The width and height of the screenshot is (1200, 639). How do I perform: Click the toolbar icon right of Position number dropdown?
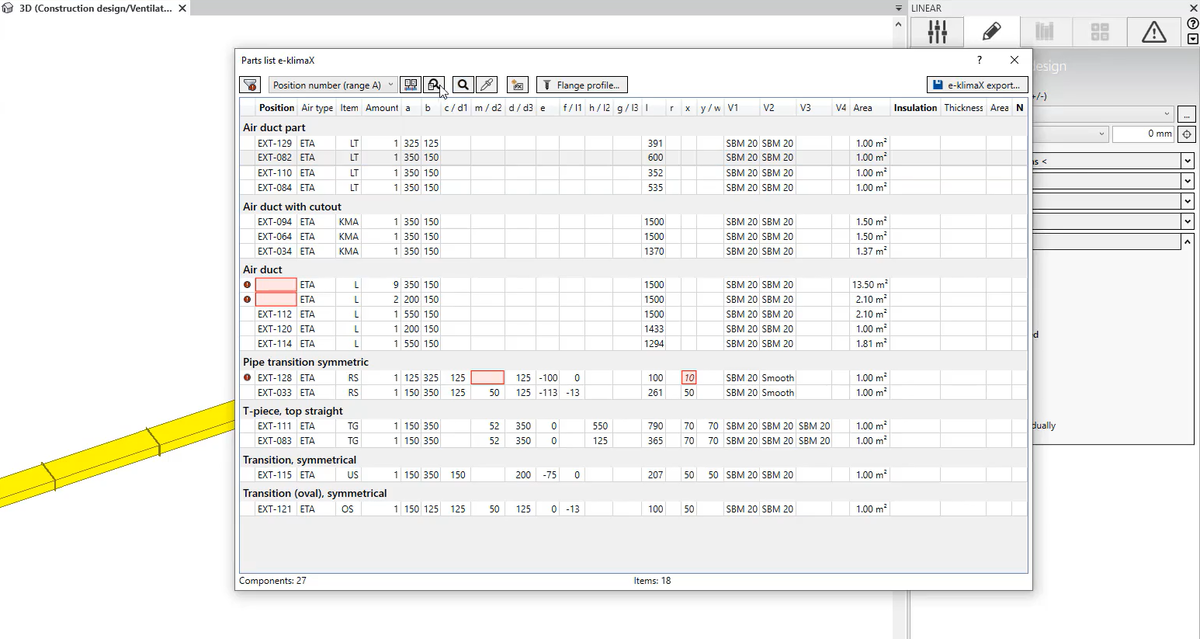point(411,85)
